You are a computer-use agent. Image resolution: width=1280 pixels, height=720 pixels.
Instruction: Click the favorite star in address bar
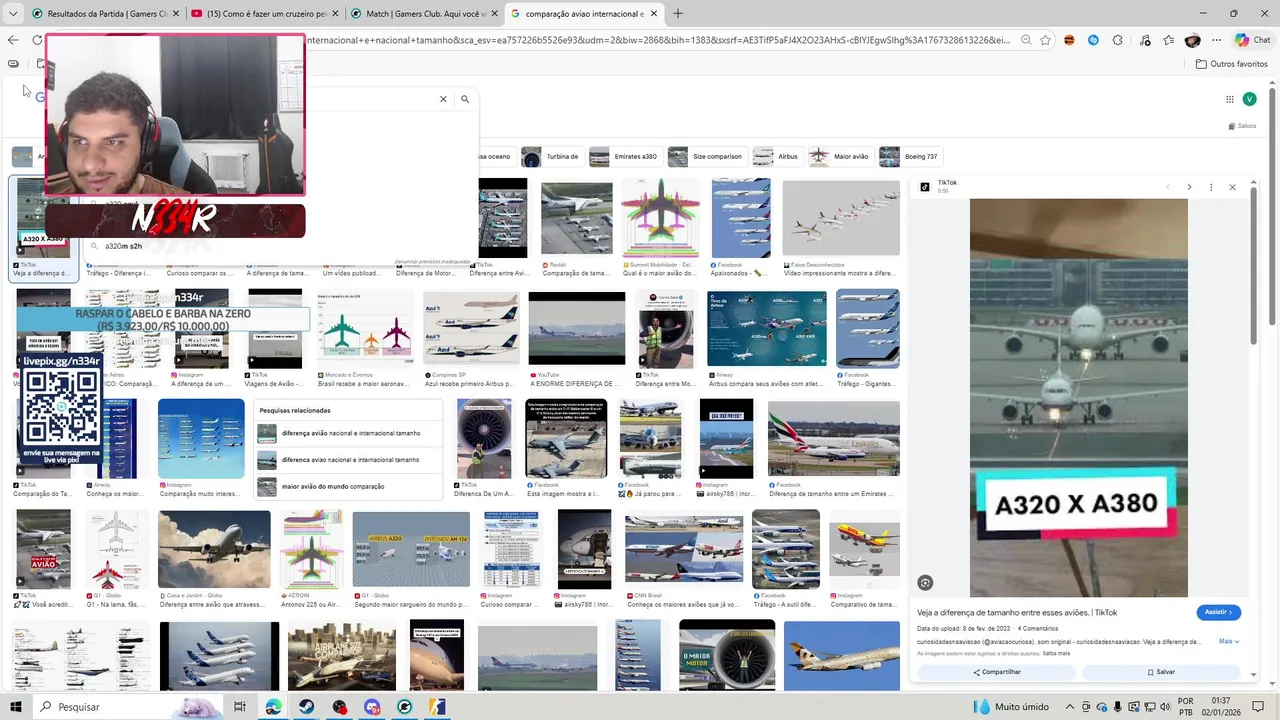[x=1045, y=40]
